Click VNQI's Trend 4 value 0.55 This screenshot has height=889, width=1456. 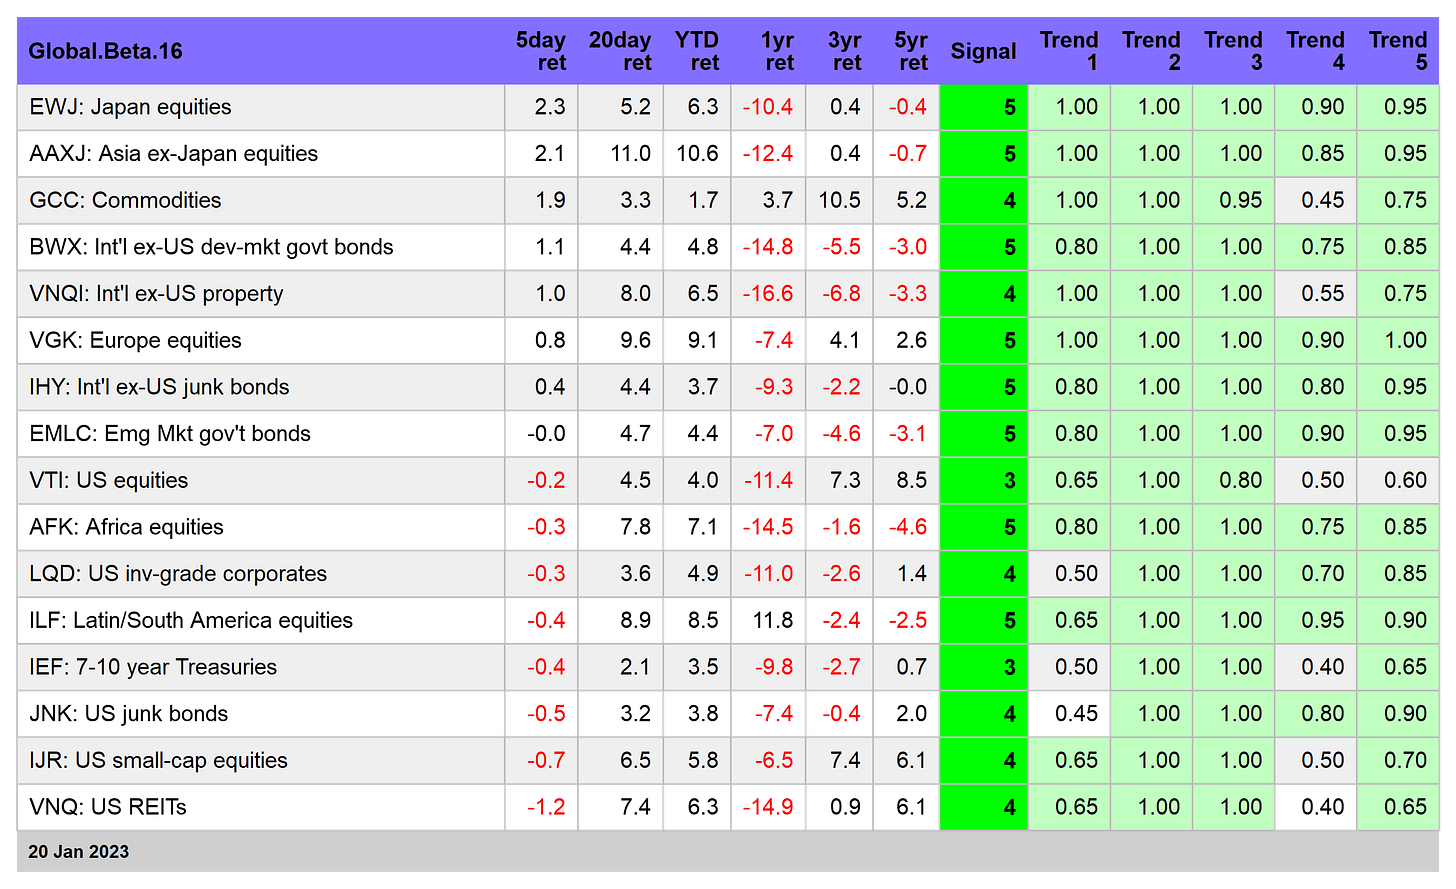tap(1323, 294)
